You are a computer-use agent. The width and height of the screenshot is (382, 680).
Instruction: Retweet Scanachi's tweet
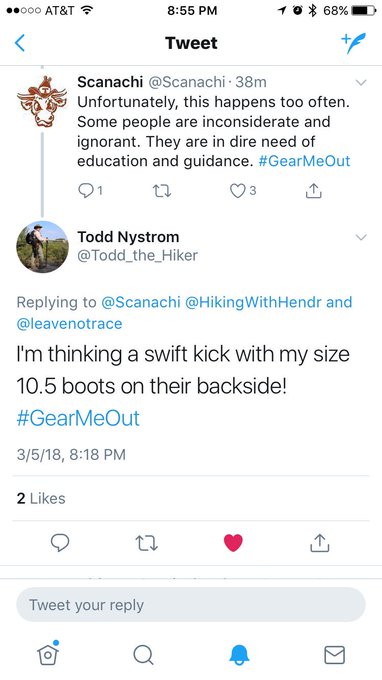[x=163, y=191]
